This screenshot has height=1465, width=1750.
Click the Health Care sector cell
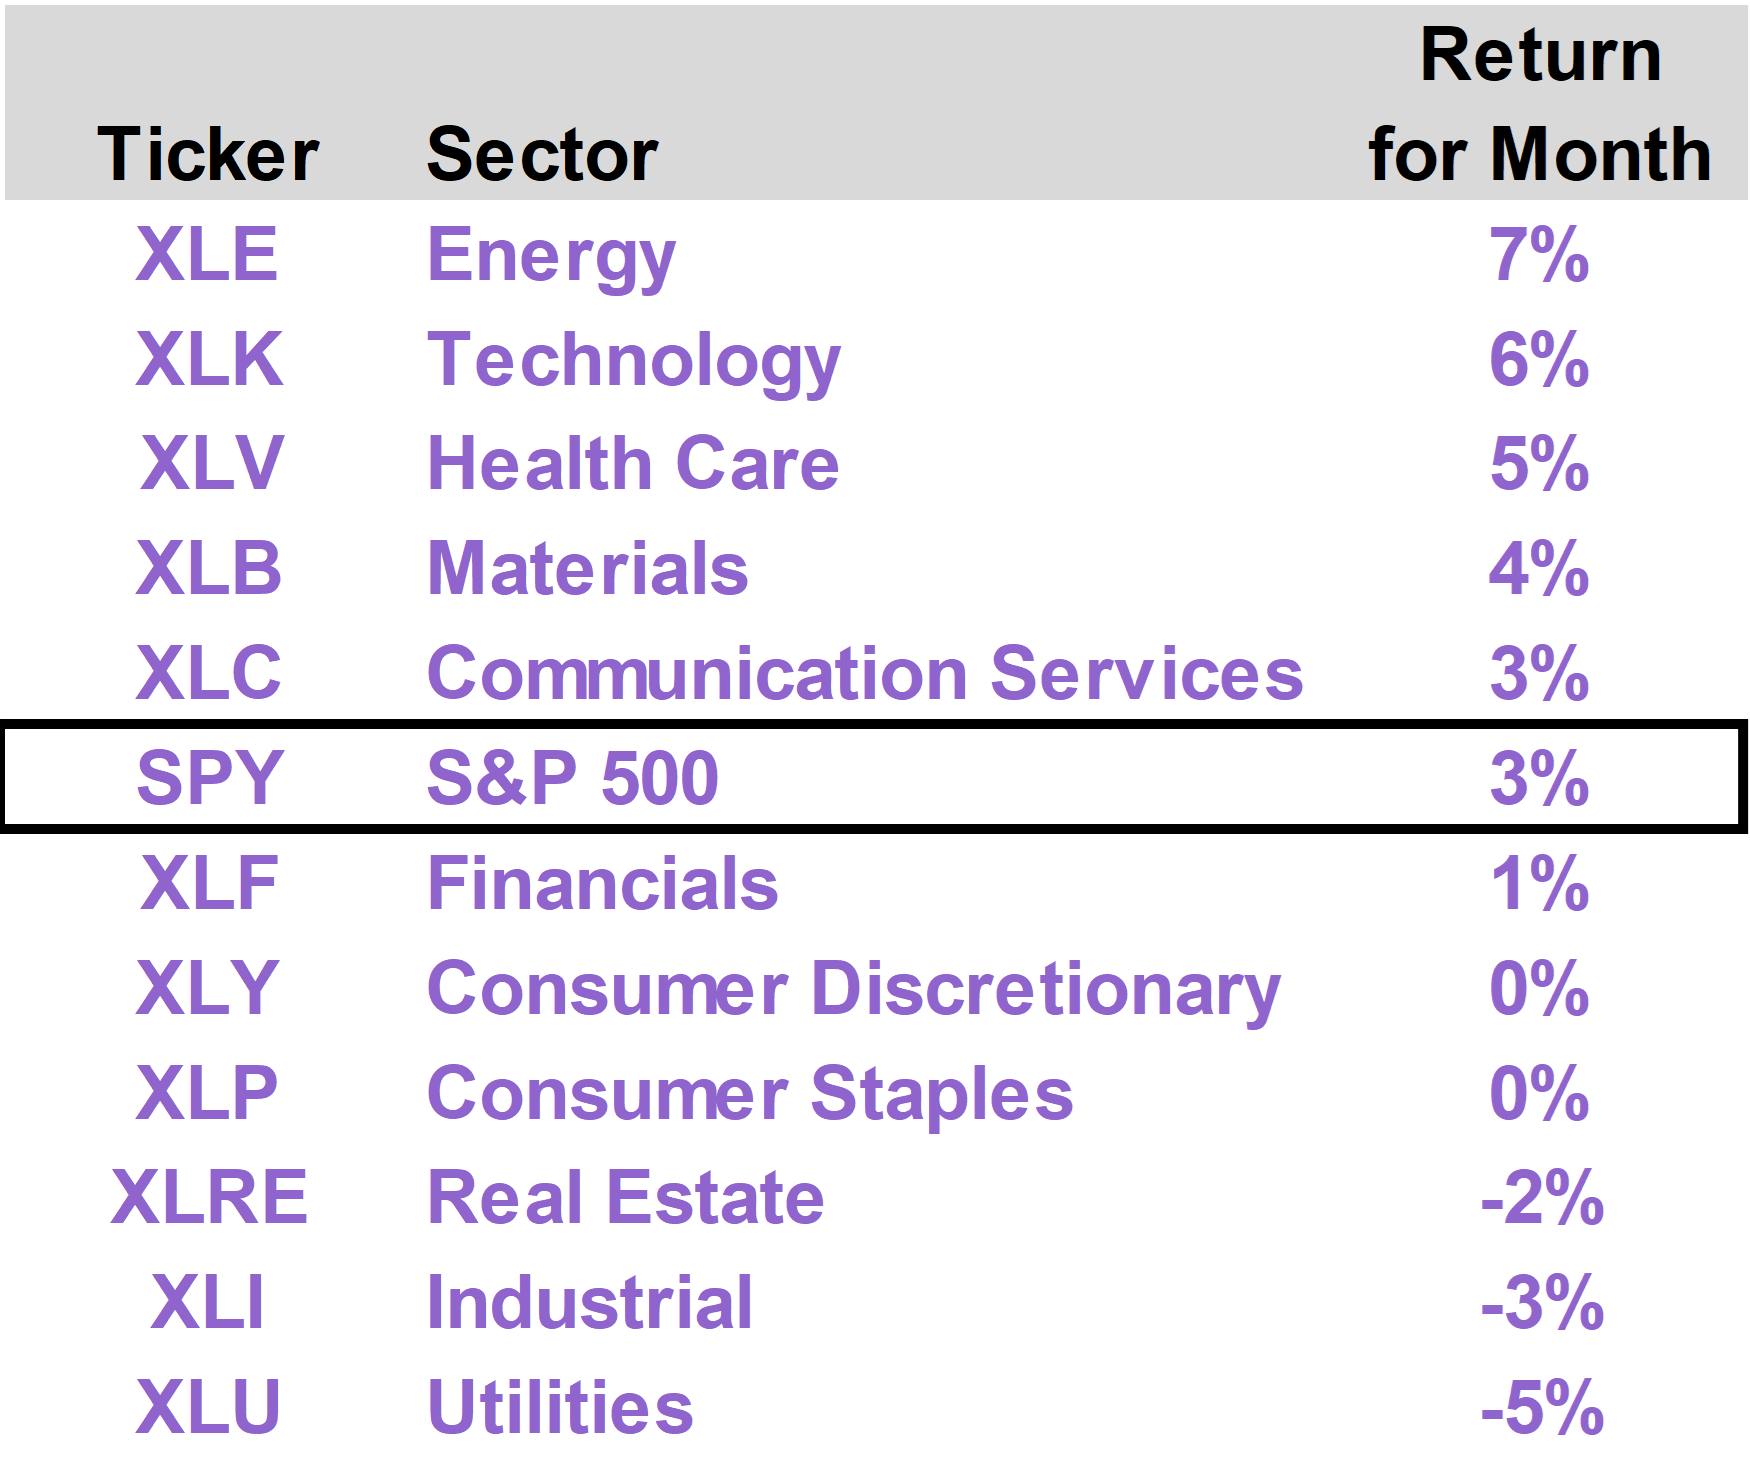click(633, 464)
